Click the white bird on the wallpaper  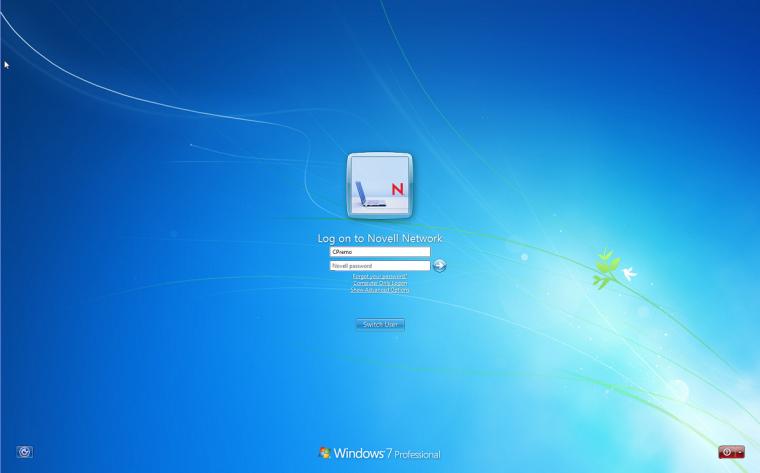click(x=629, y=273)
